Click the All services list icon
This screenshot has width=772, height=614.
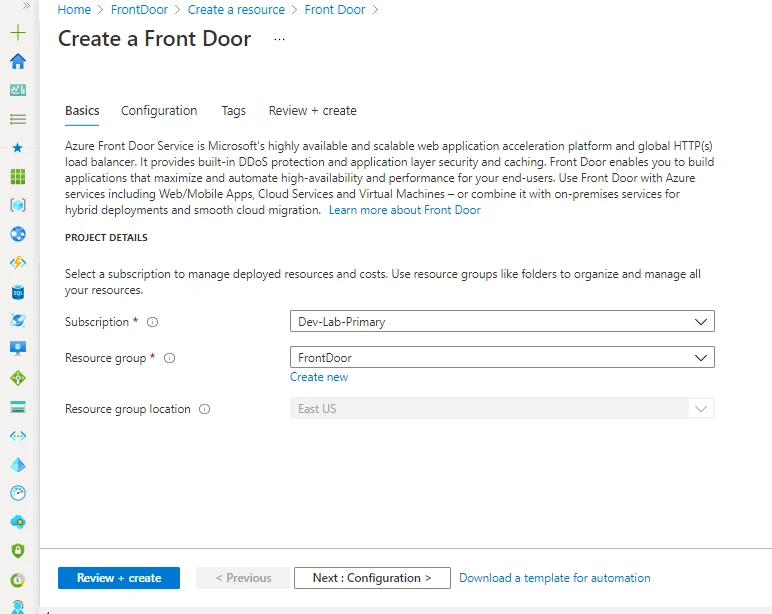click(17, 119)
